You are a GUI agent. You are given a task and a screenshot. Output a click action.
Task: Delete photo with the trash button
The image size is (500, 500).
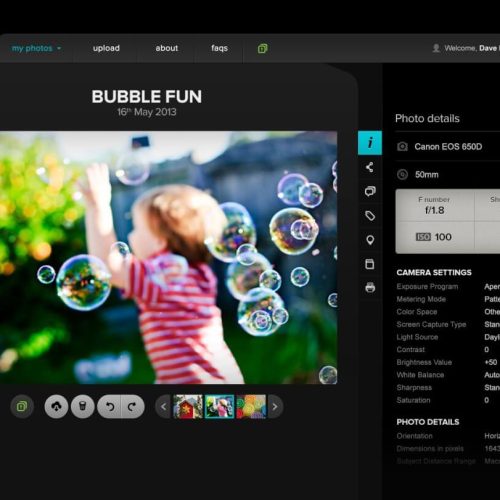tap(82, 406)
